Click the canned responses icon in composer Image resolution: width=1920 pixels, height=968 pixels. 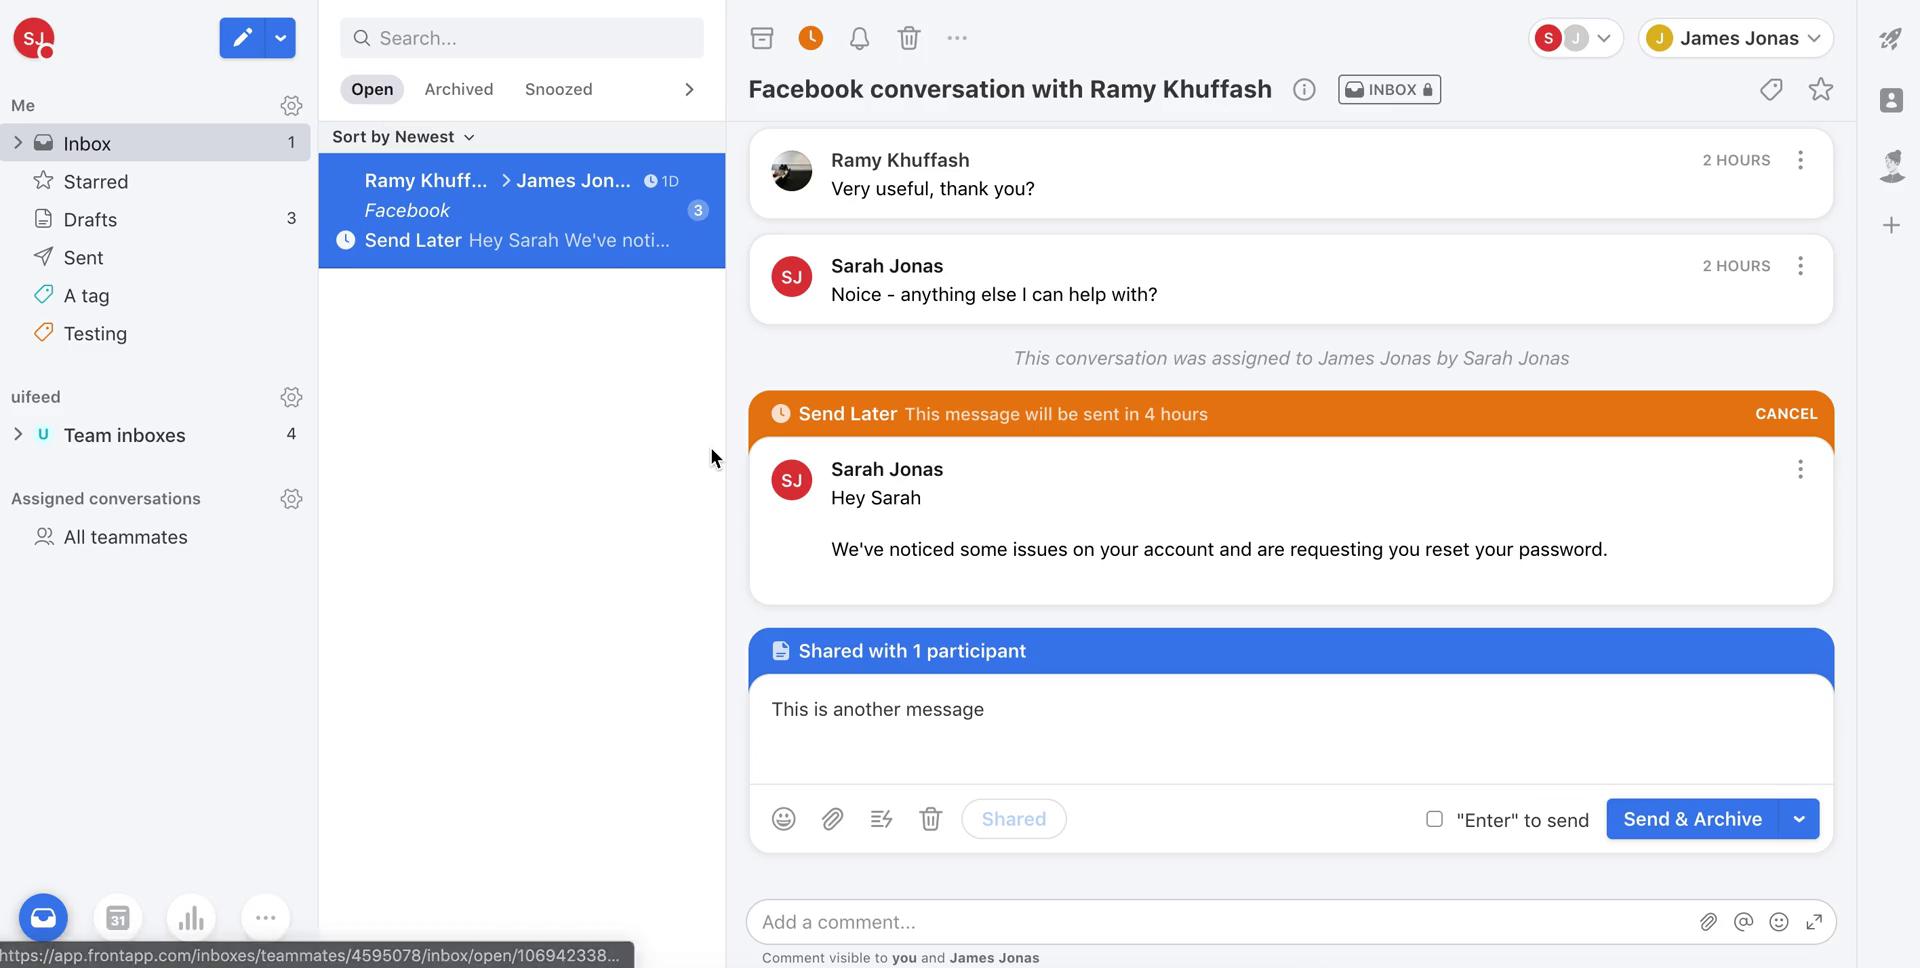(x=881, y=819)
